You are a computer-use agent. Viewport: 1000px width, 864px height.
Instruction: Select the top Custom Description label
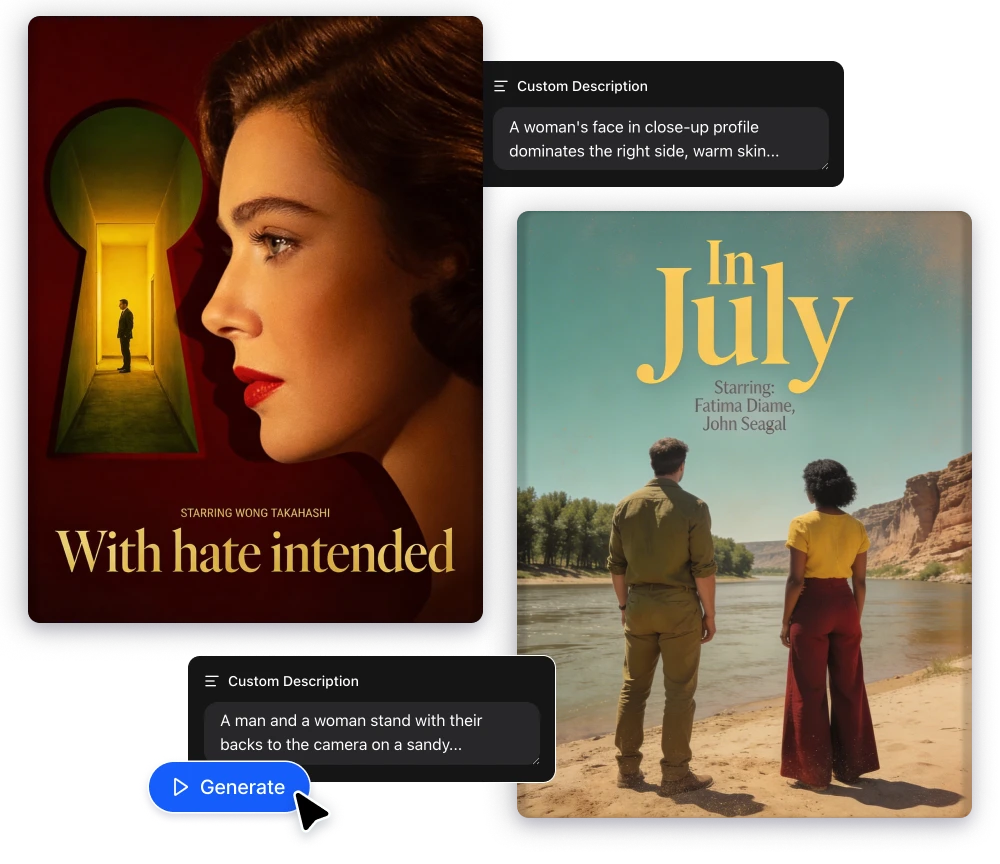point(582,87)
